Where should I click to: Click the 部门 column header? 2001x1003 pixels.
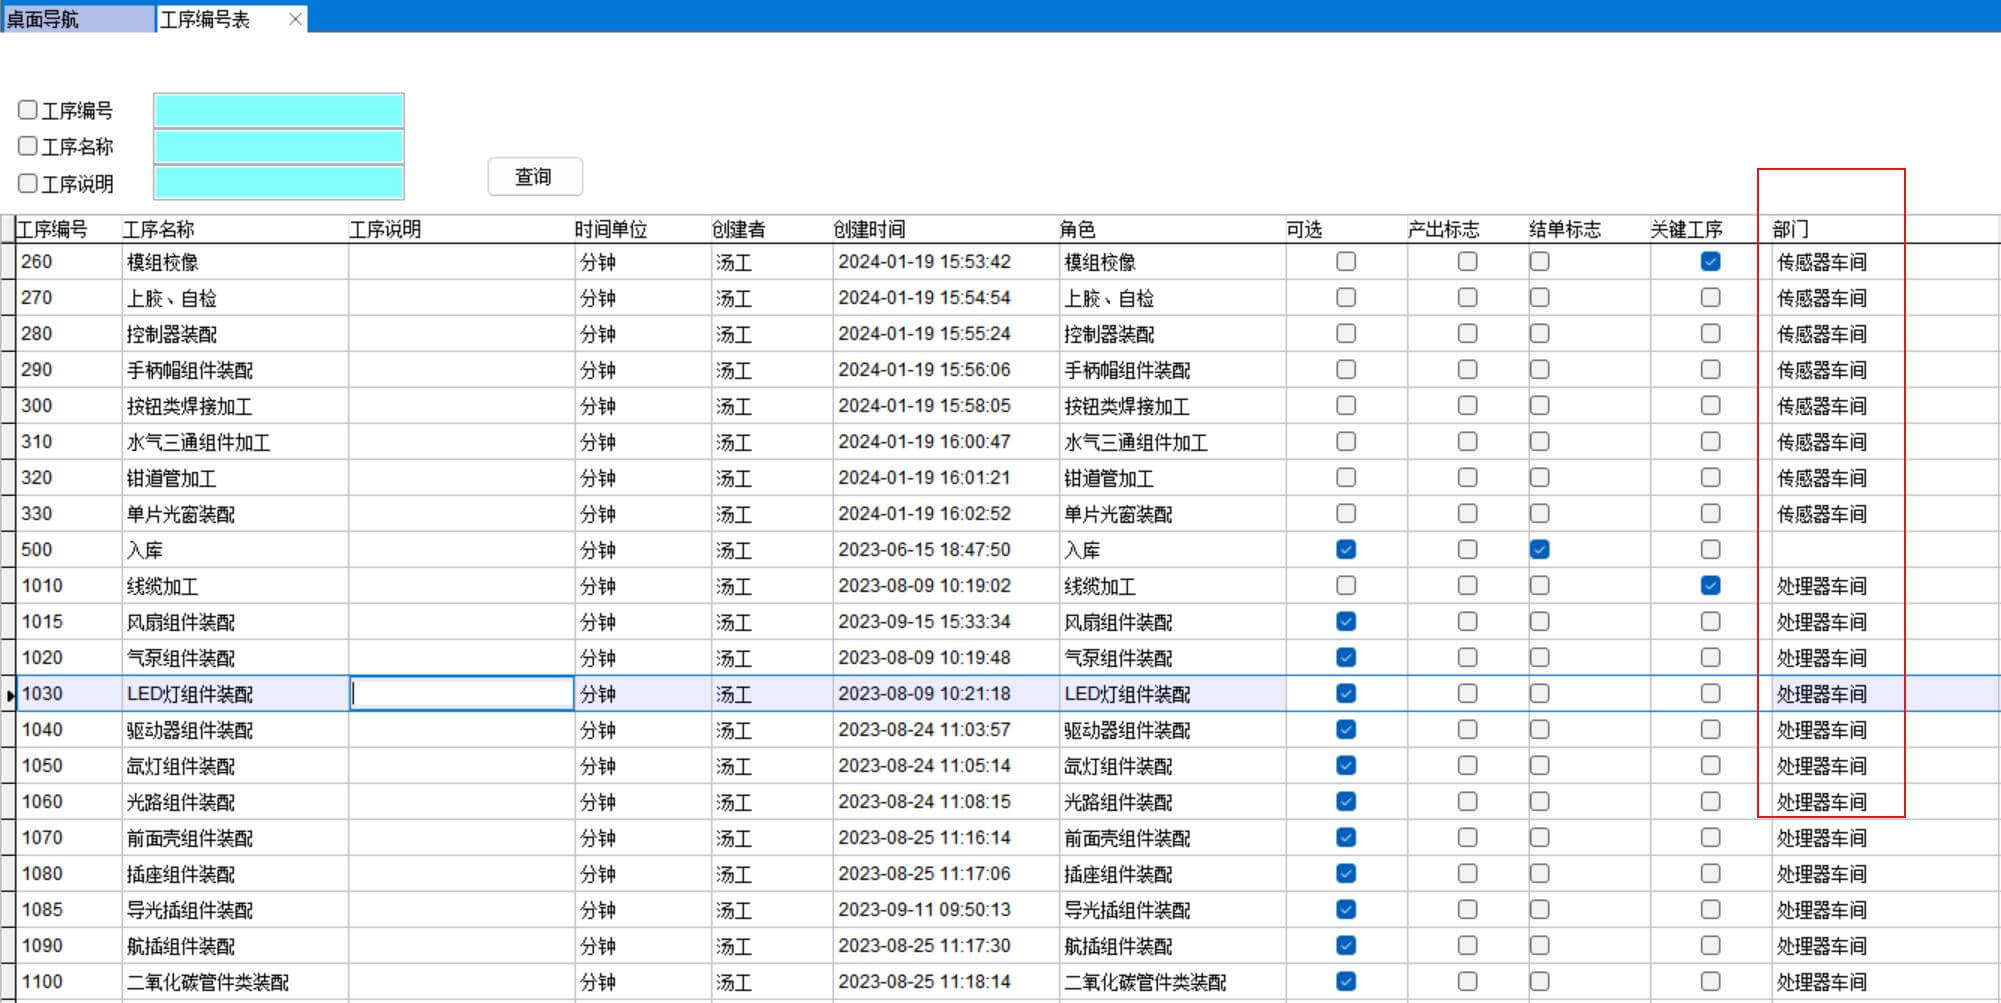(x=1790, y=229)
